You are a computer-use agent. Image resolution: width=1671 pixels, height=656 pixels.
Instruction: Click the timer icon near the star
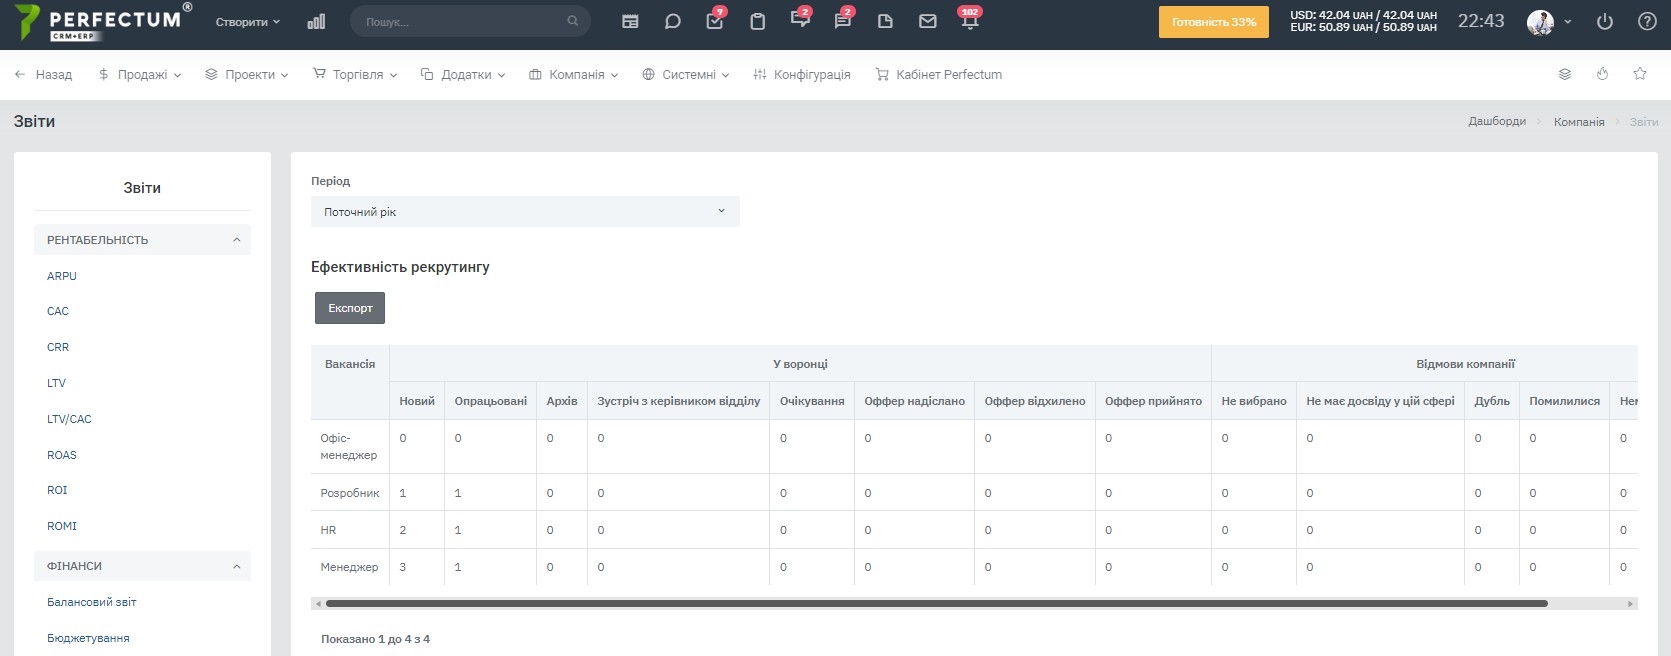click(1602, 74)
